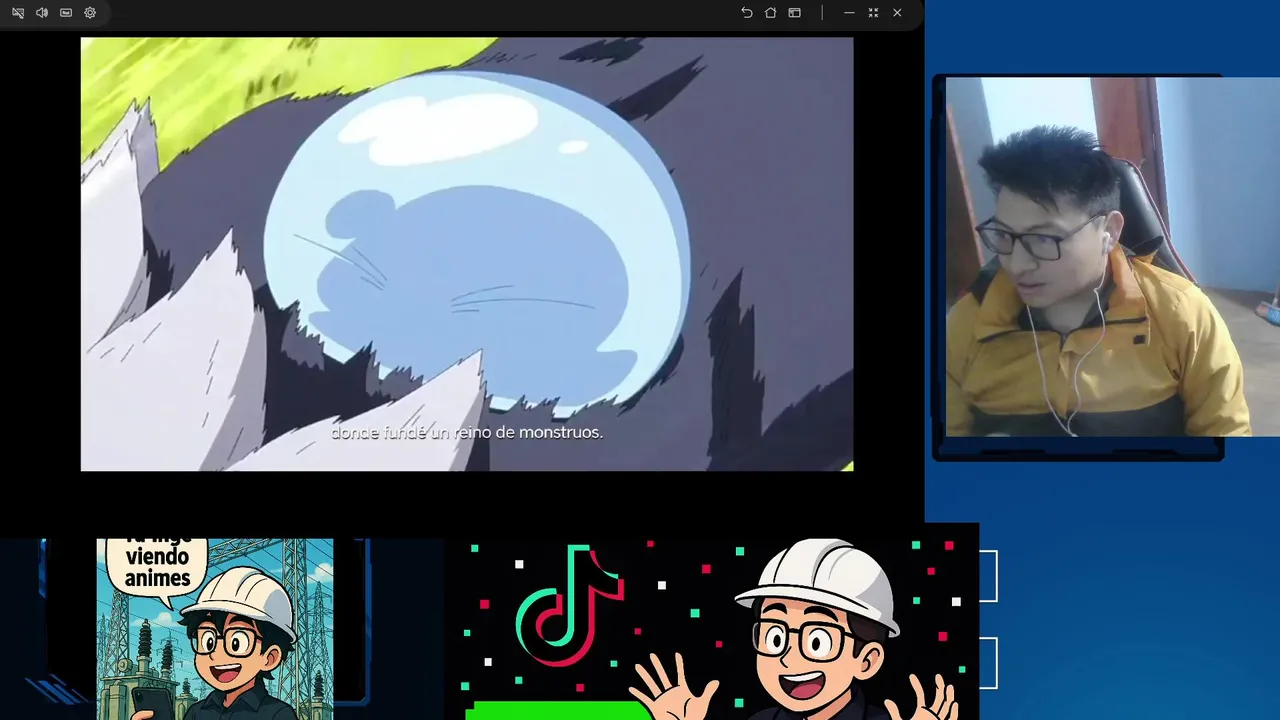Click the TikTok logo graphic
Screen dimensions: 1280x720
(x=570, y=607)
